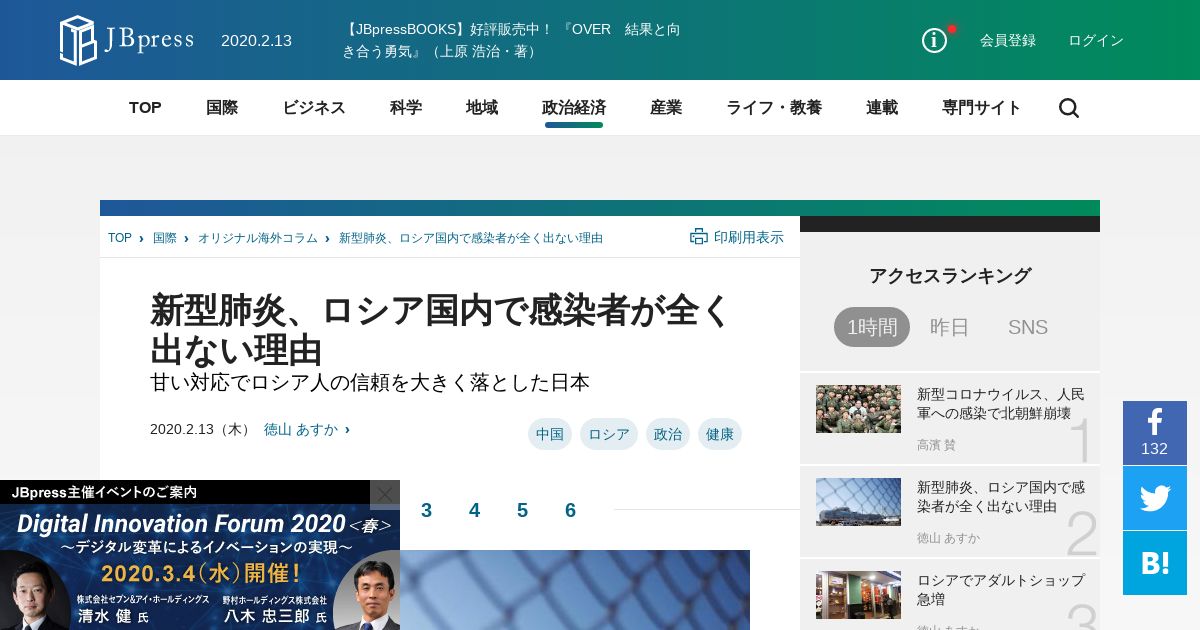
Task: Open ranking article ロシアでアダルトショップ急増
Action: click(x=1000, y=589)
